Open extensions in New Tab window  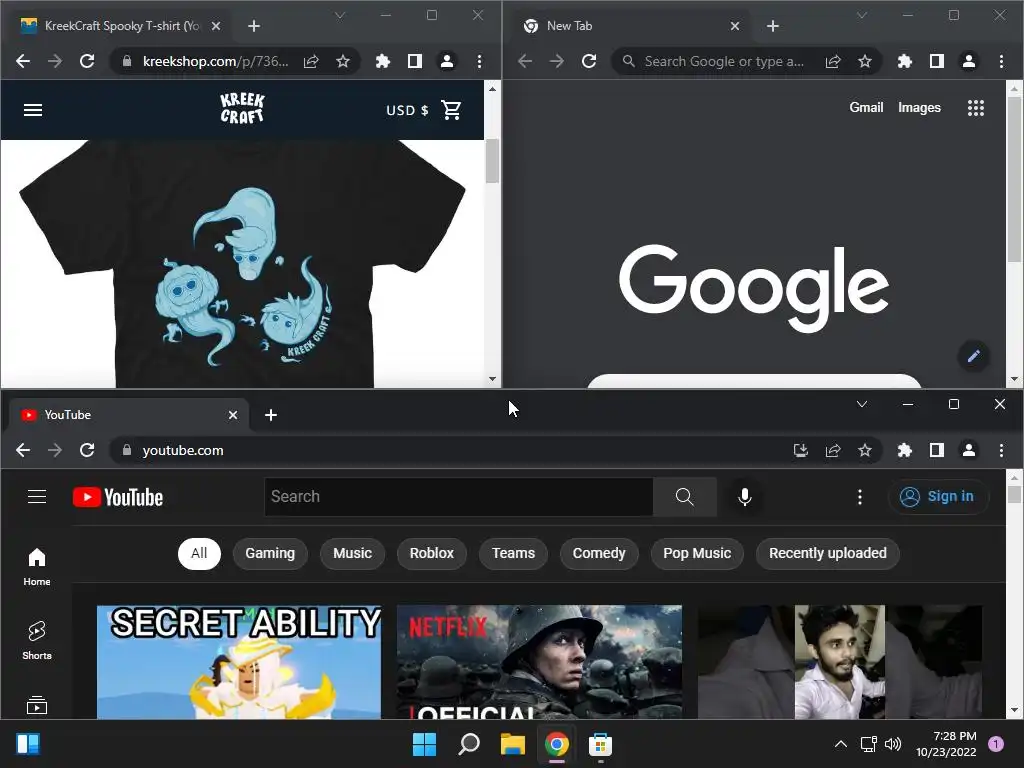904,61
